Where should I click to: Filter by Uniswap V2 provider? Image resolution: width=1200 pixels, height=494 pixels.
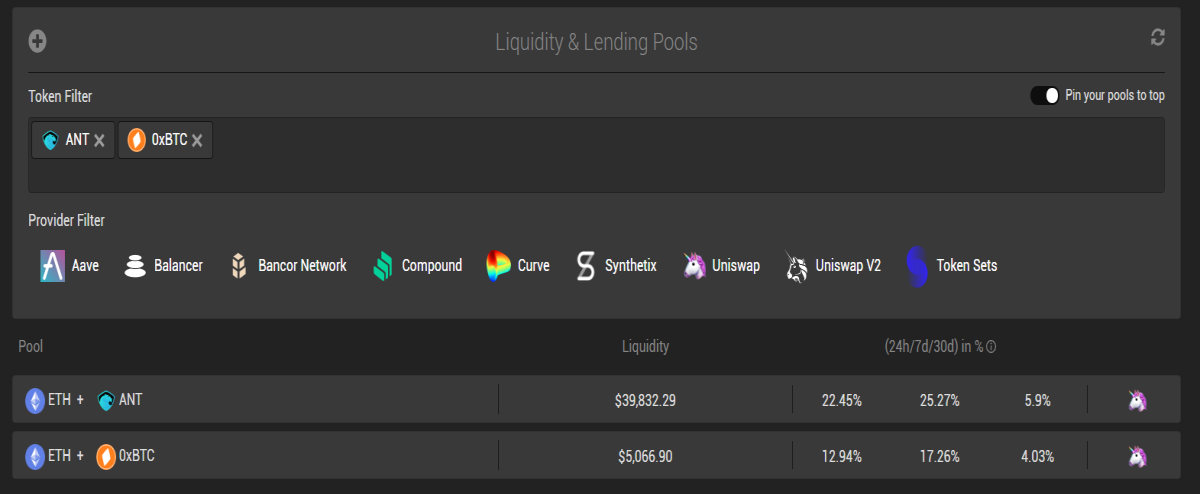click(833, 266)
